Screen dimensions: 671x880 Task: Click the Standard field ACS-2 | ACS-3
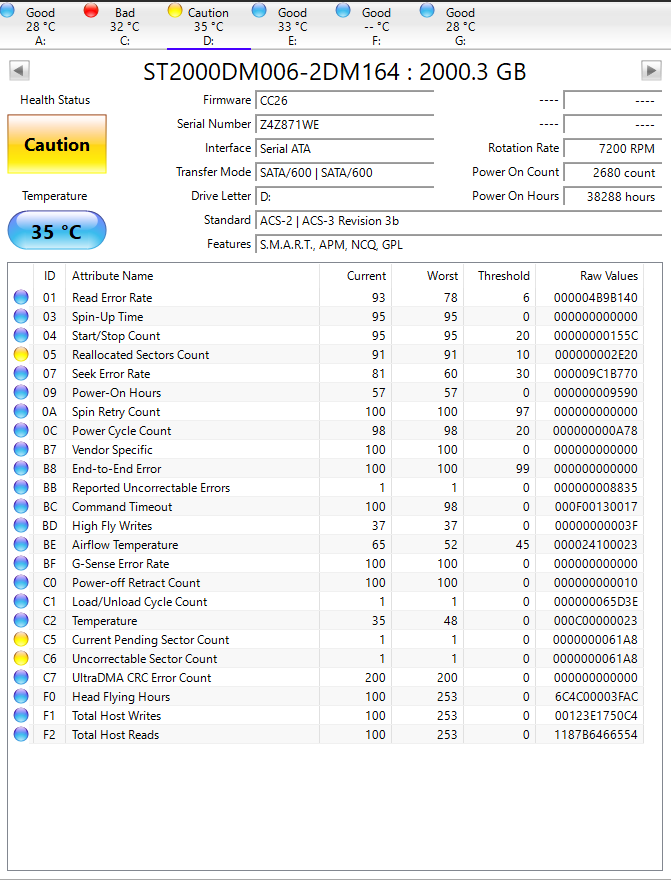pos(458,221)
